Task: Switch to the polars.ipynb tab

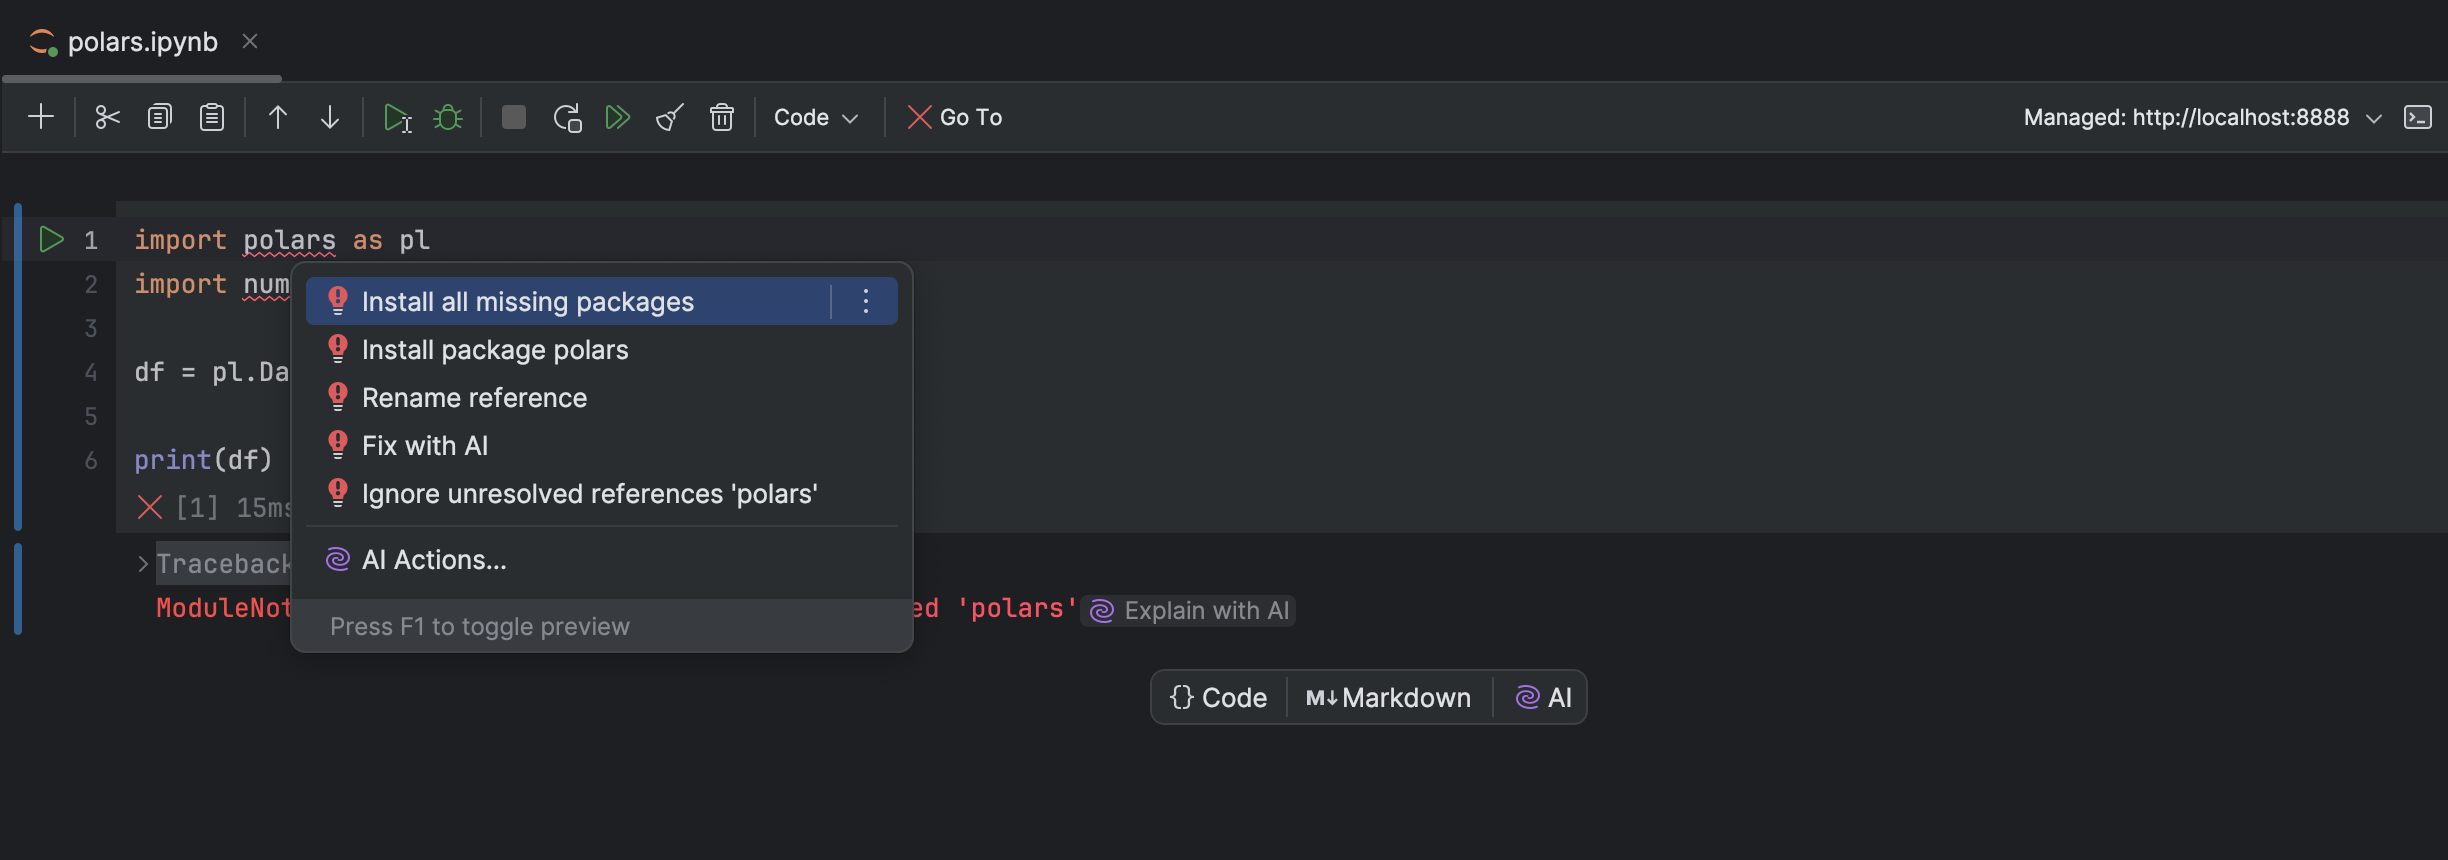Action: [x=142, y=42]
